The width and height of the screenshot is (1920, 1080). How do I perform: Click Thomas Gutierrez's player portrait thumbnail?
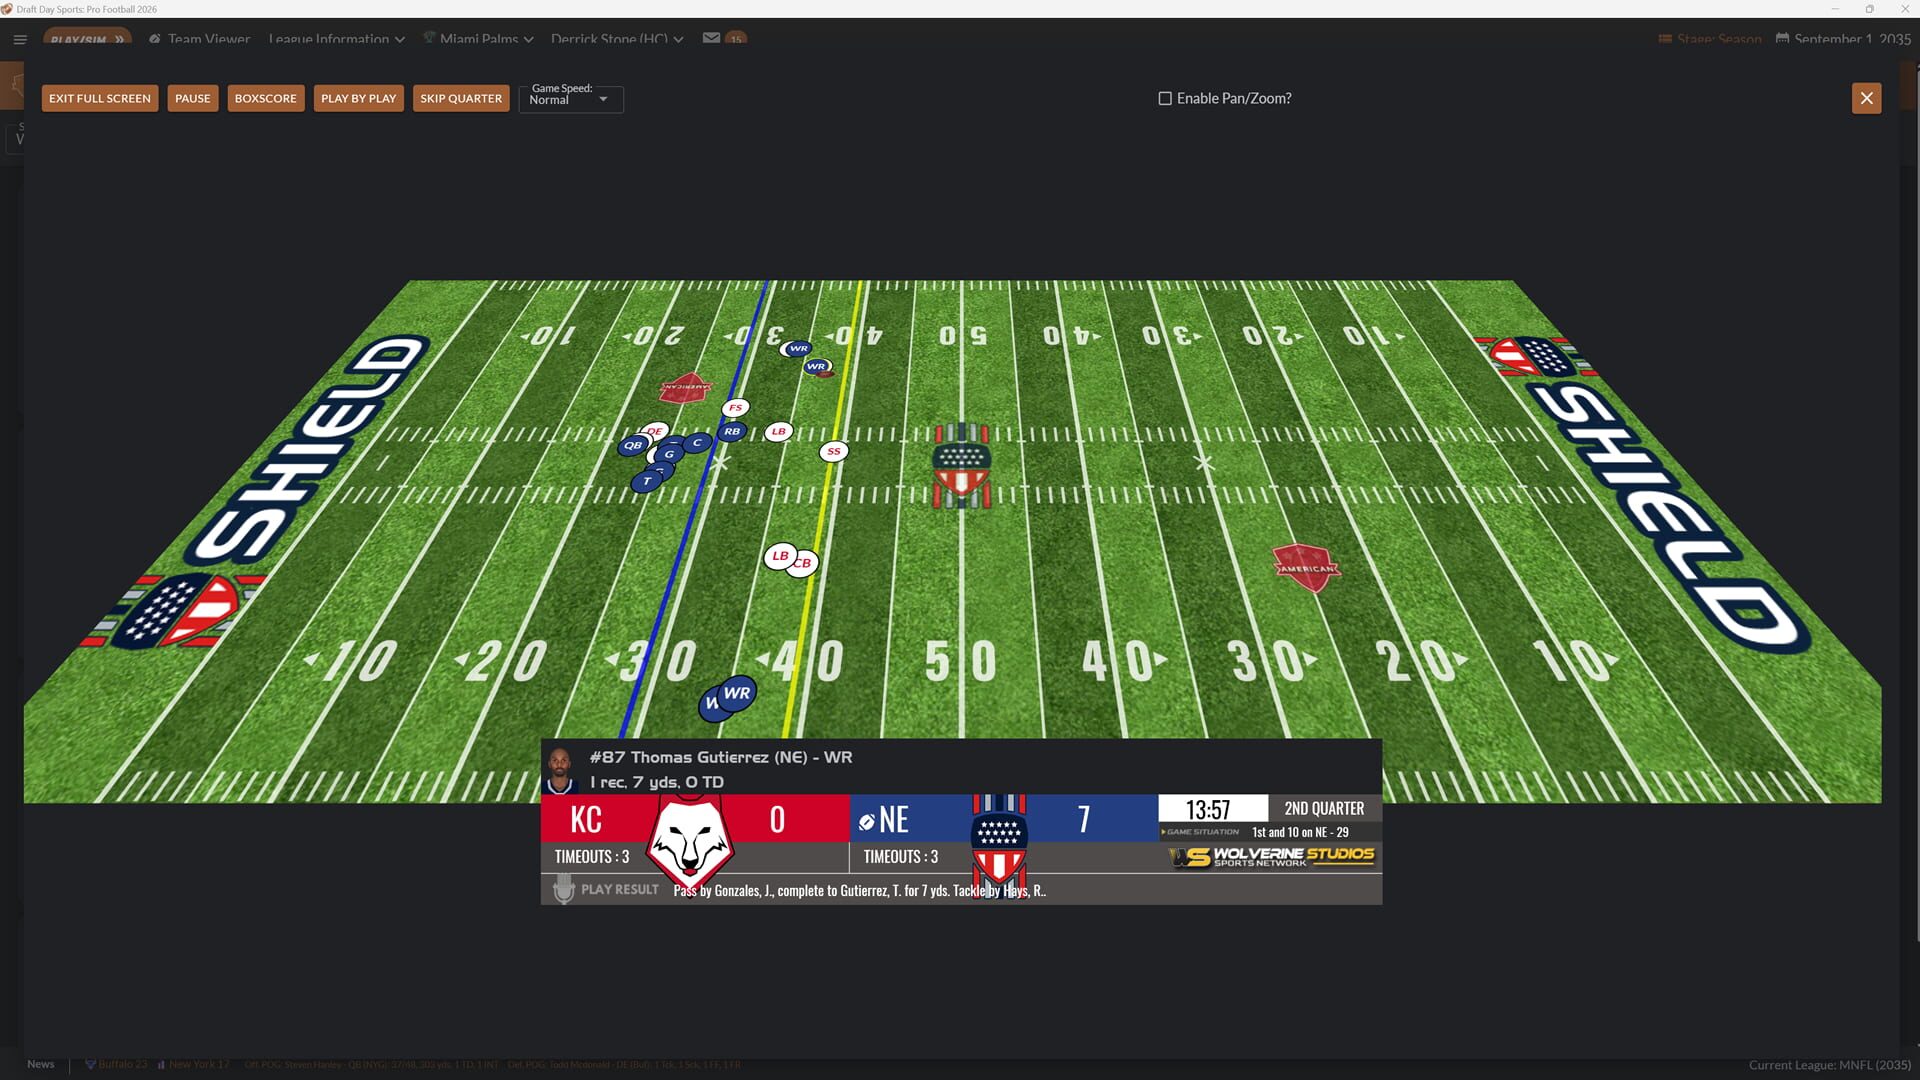(x=562, y=769)
